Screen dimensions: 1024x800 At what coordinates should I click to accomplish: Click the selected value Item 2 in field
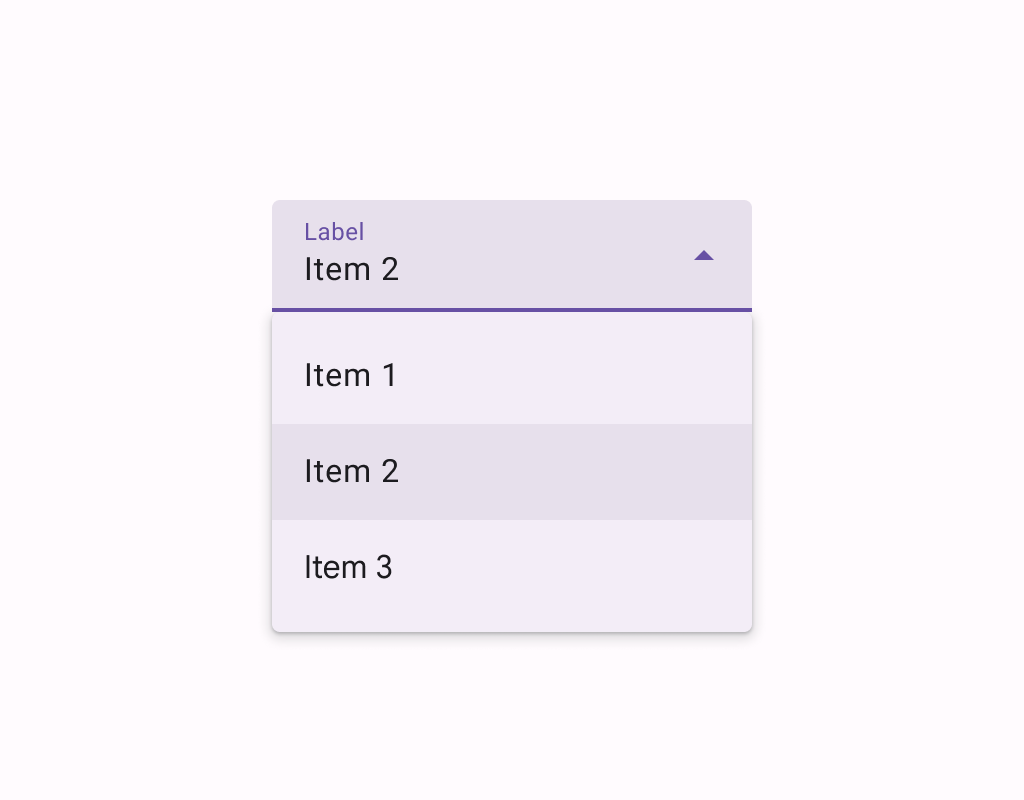(351, 270)
